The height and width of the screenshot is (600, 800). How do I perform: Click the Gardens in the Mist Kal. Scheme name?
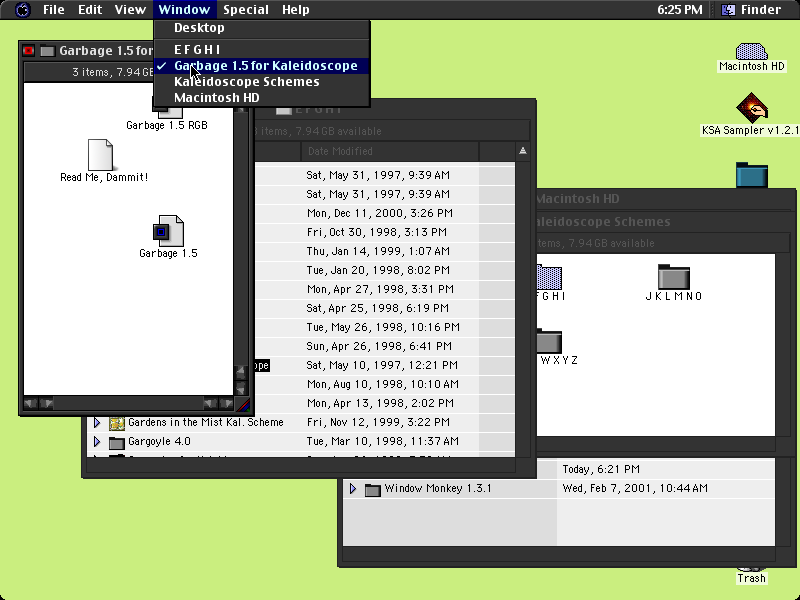click(x=206, y=422)
